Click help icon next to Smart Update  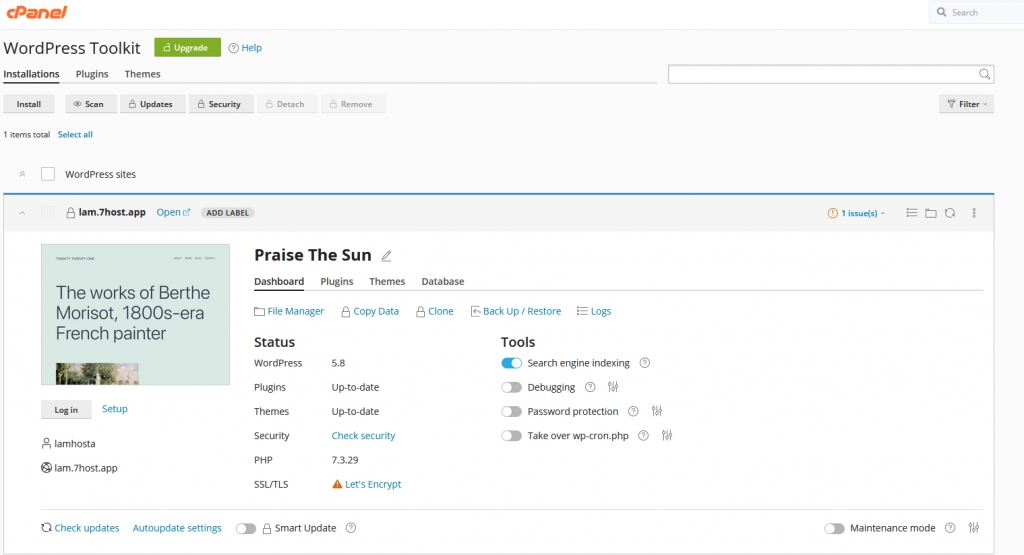tap(351, 528)
